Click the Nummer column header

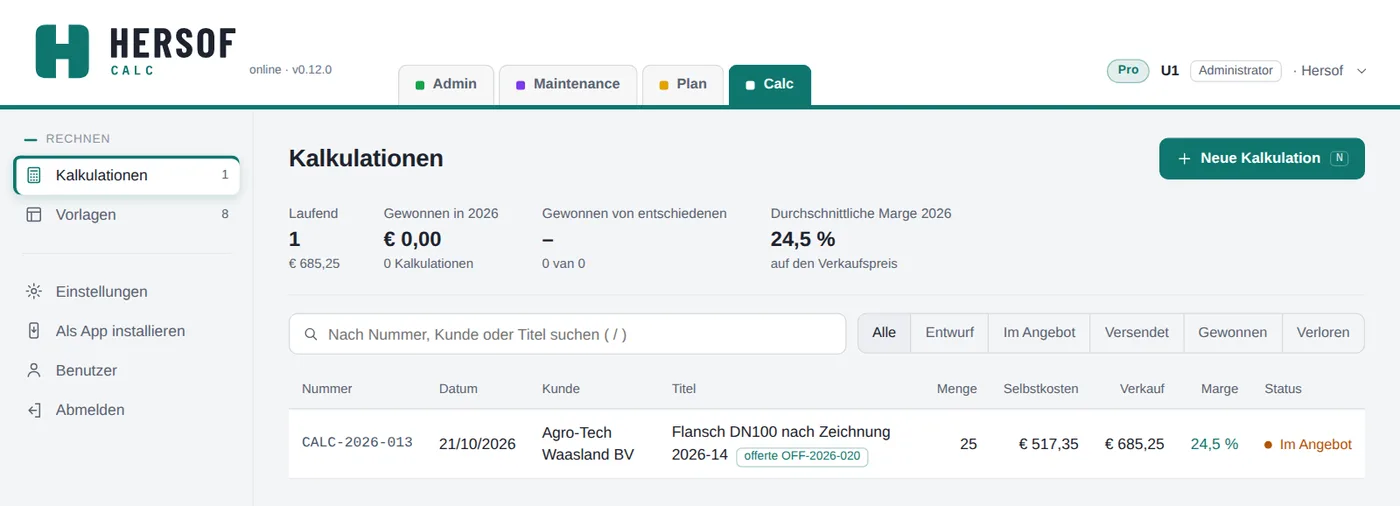(327, 388)
